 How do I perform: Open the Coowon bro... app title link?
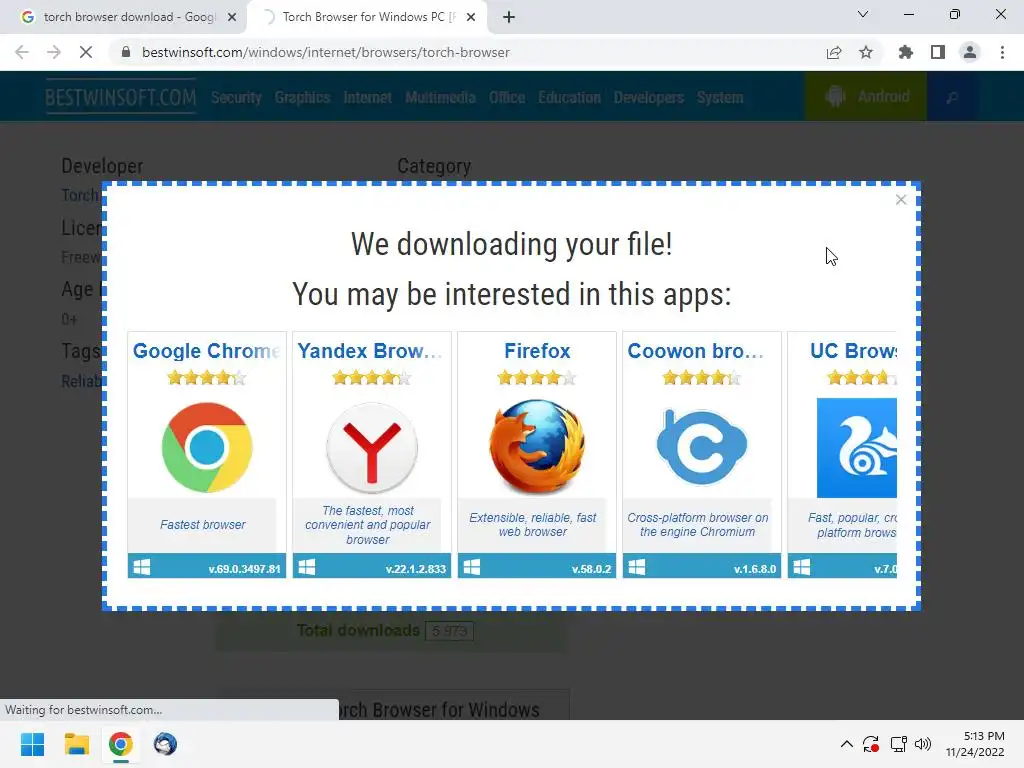click(x=696, y=351)
